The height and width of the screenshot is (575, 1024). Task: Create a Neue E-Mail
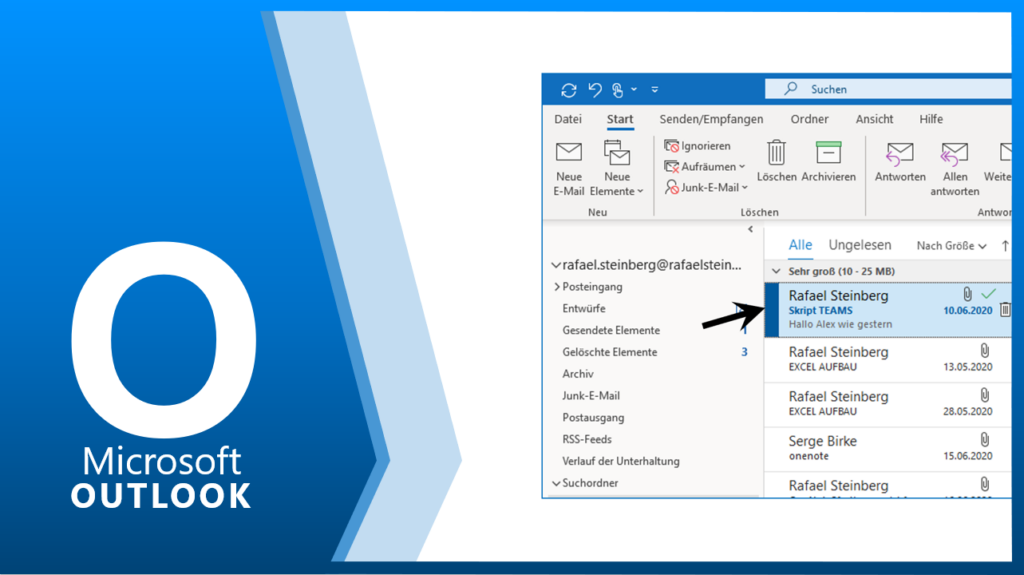pos(569,169)
